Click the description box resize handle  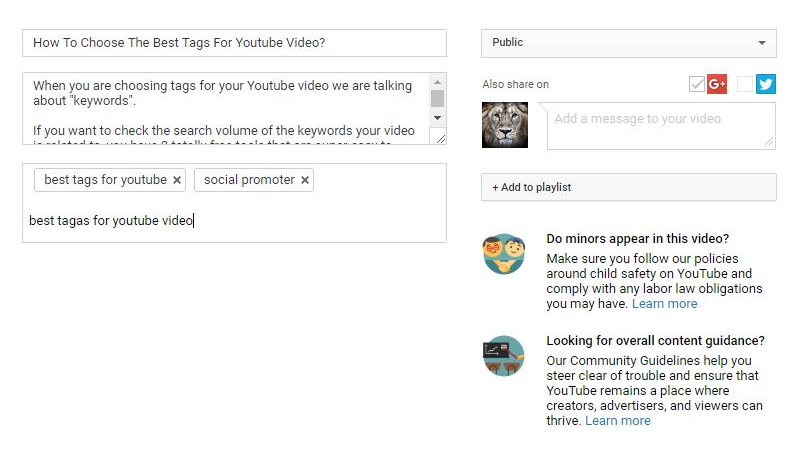(441, 138)
